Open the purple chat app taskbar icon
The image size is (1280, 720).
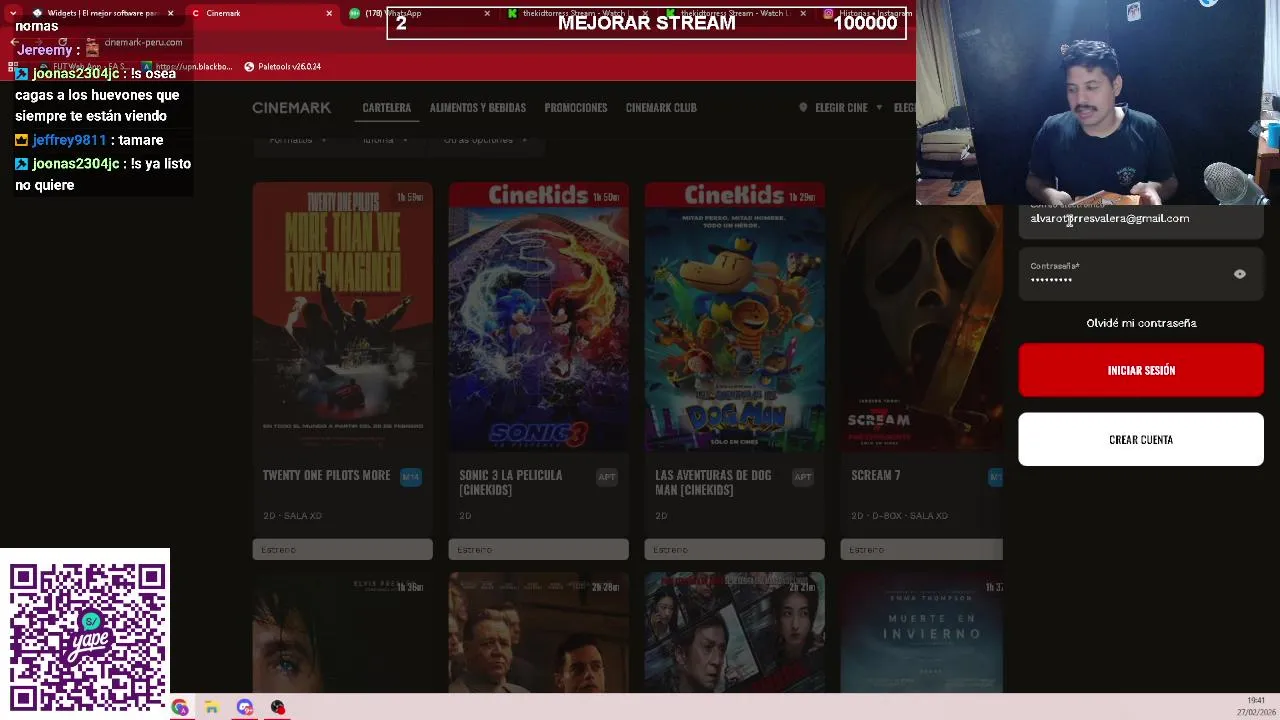click(245, 708)
